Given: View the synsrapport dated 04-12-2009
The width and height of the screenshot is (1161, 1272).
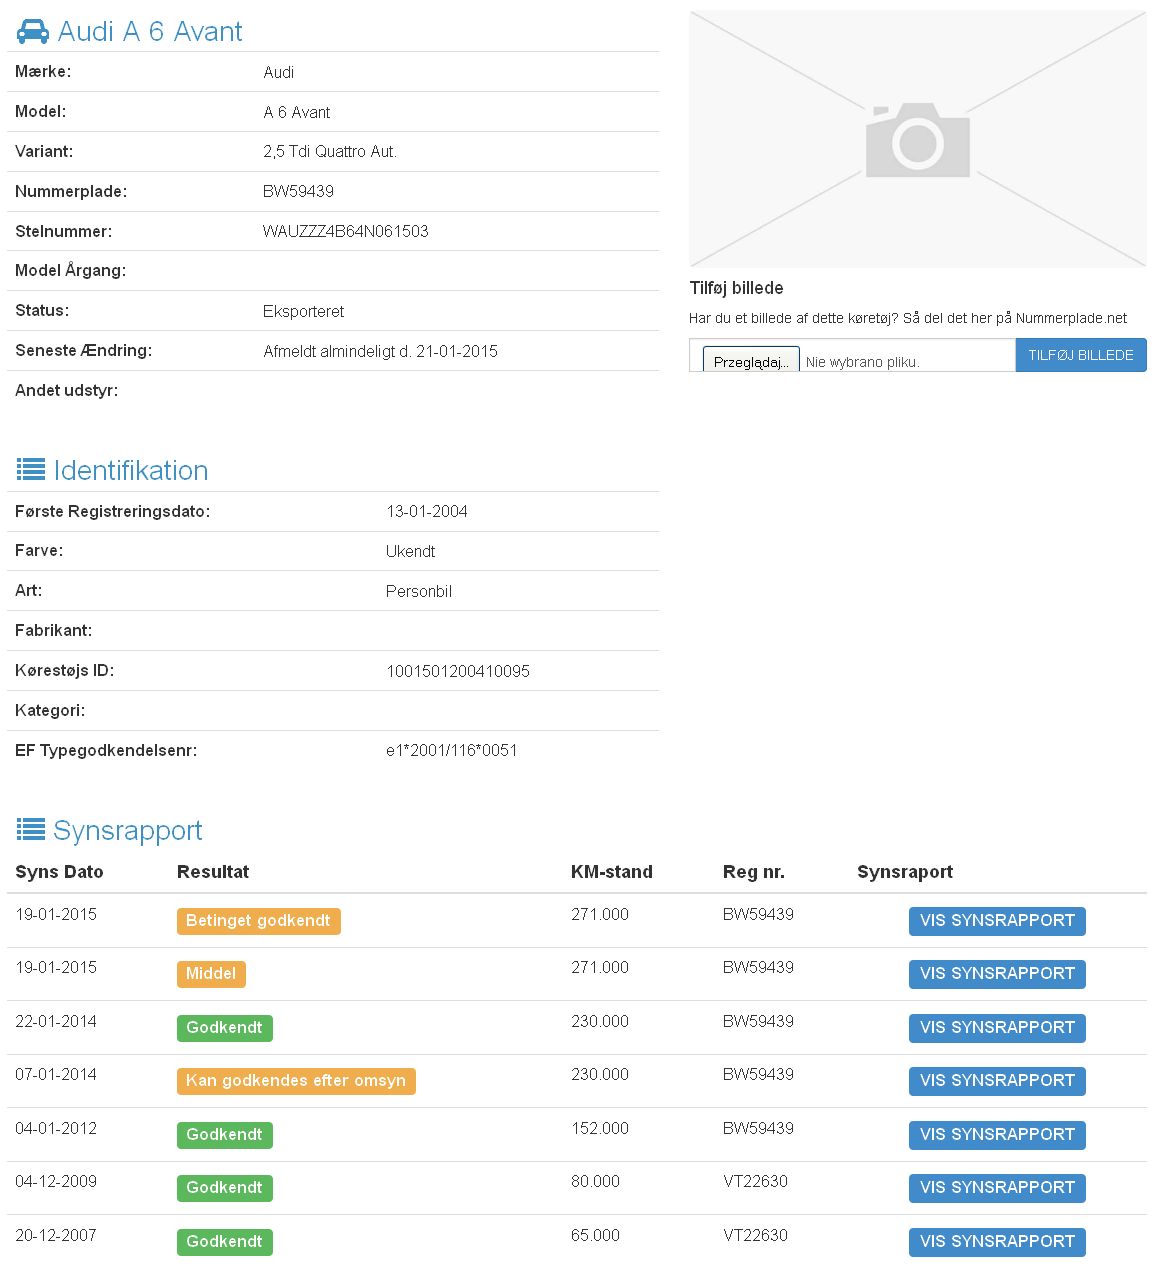Looking at the screenshot, I should click(x=997, y=1188).
